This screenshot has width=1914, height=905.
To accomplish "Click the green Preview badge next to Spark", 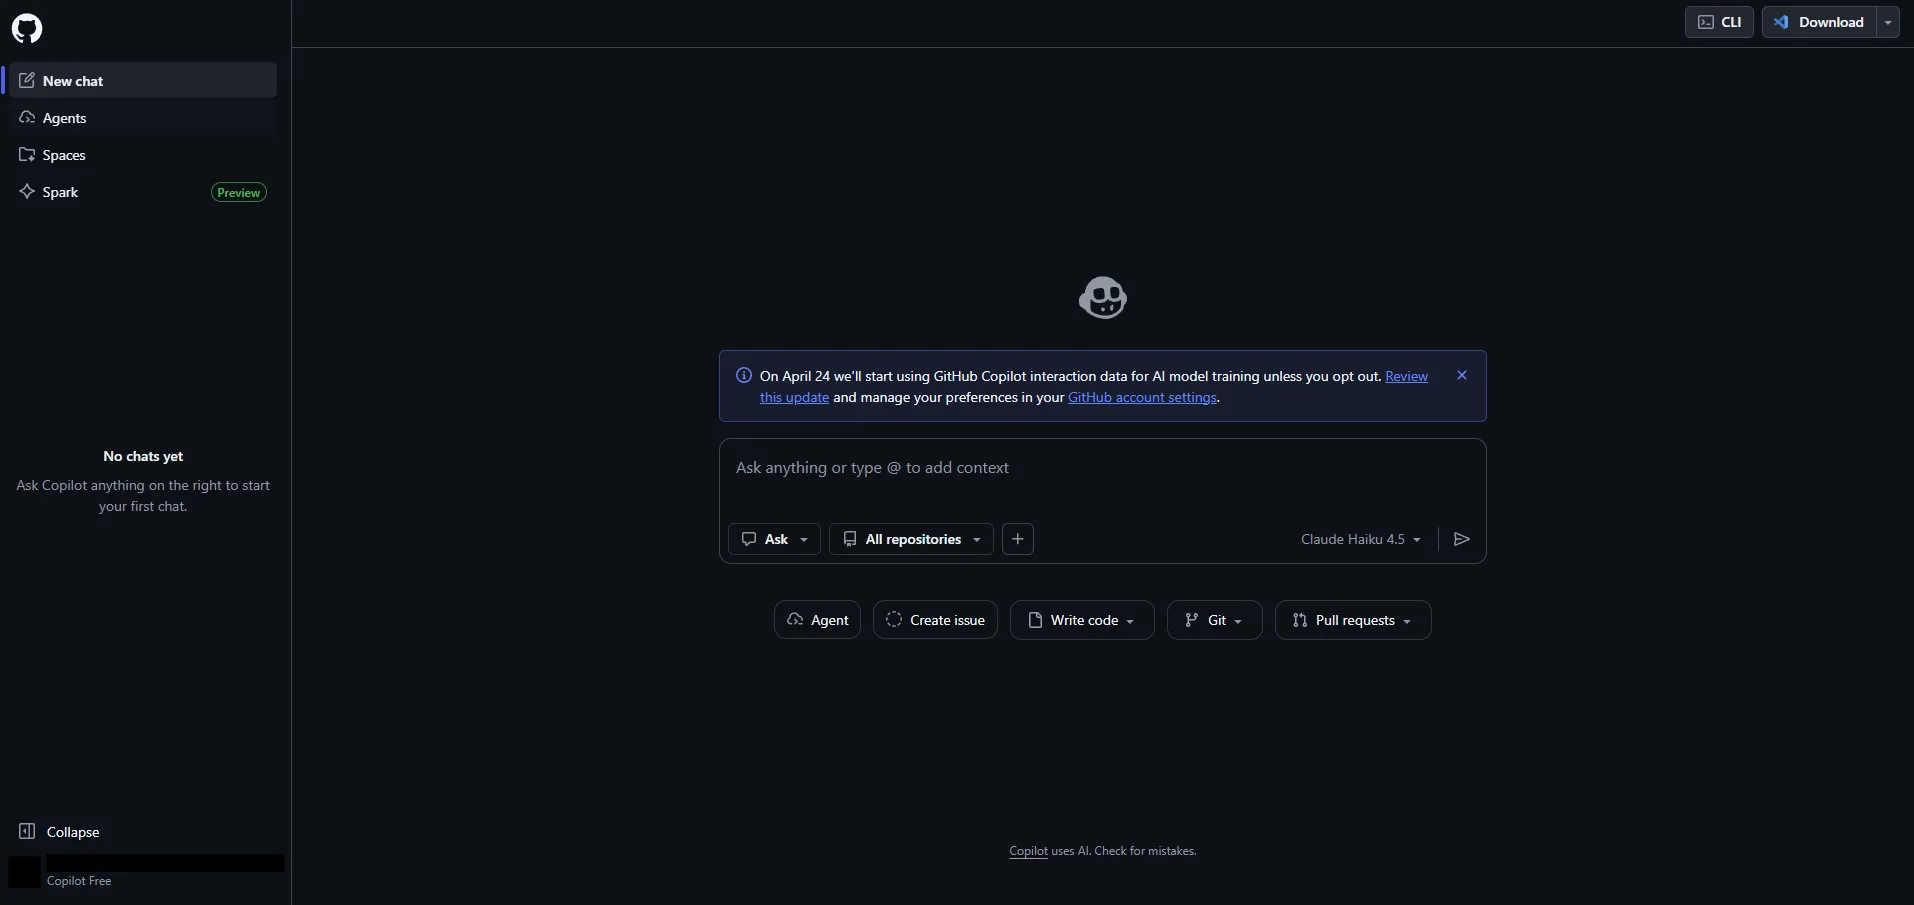I will pos(239,193).
